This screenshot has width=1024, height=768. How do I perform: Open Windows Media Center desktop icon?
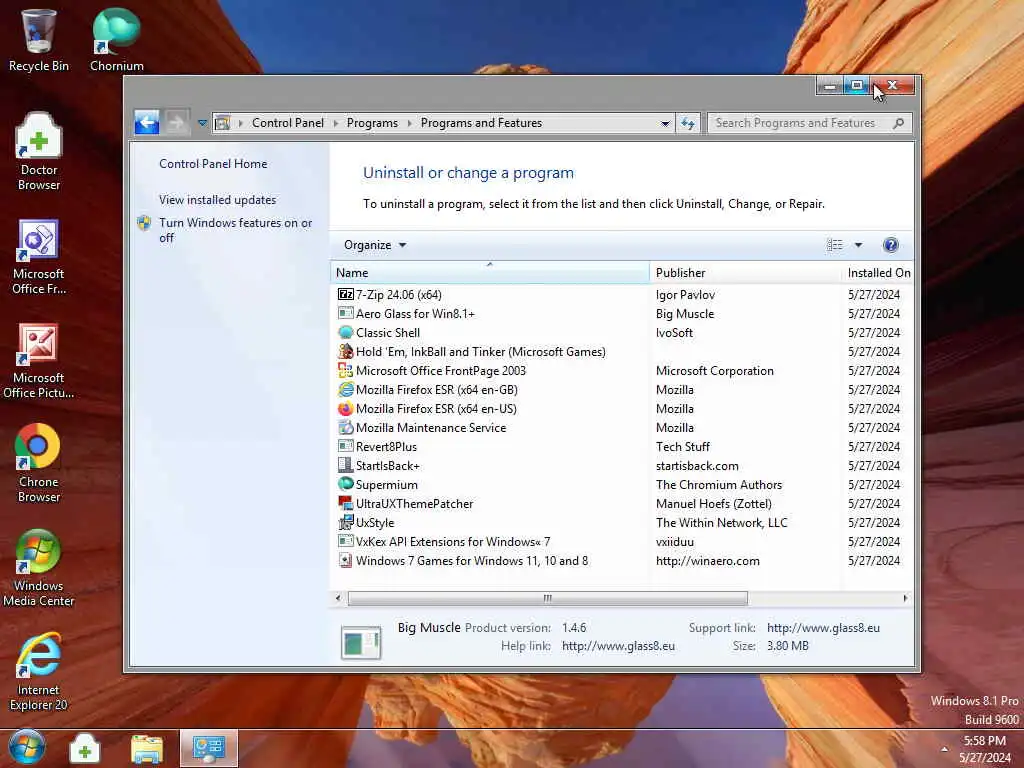click(x=39, y=567)
